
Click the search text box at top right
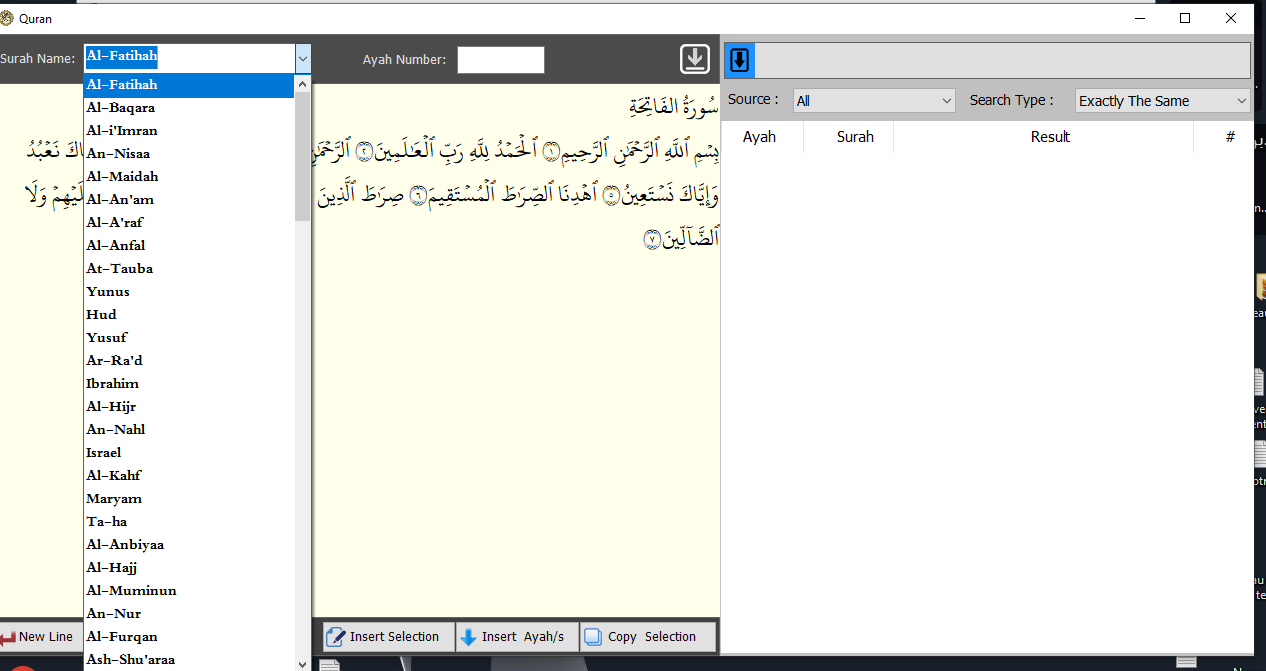[1002, 61]
